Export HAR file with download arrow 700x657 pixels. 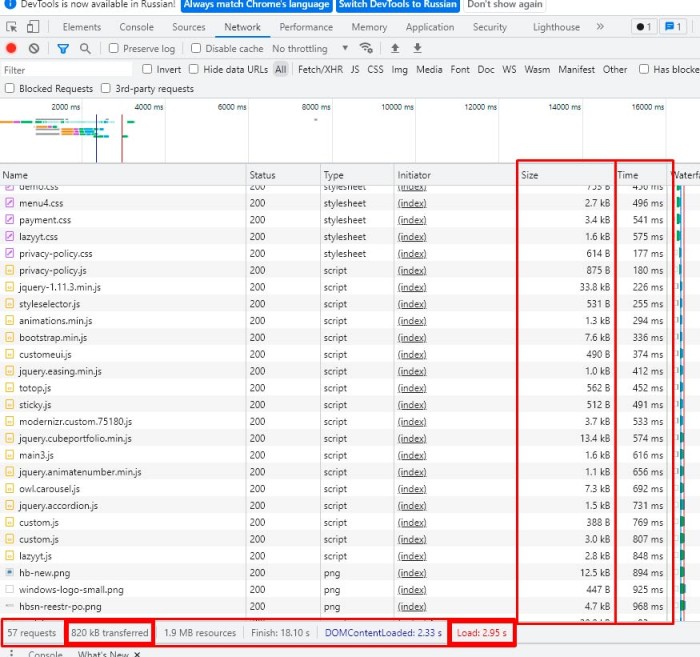(417, 48)
